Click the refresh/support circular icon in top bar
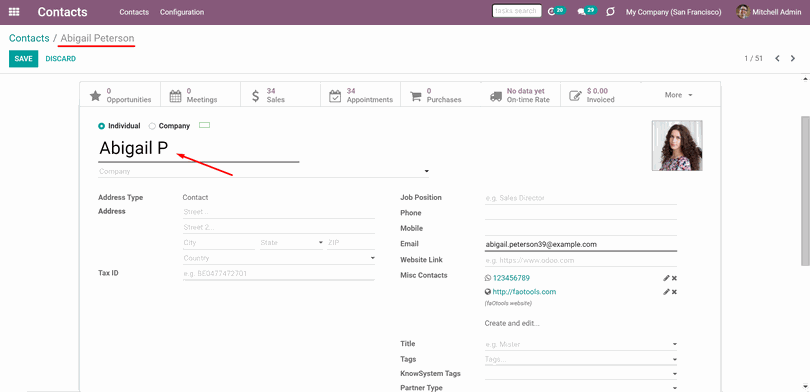The height and width of the screenshot is (392, 810). coord(610,11)
